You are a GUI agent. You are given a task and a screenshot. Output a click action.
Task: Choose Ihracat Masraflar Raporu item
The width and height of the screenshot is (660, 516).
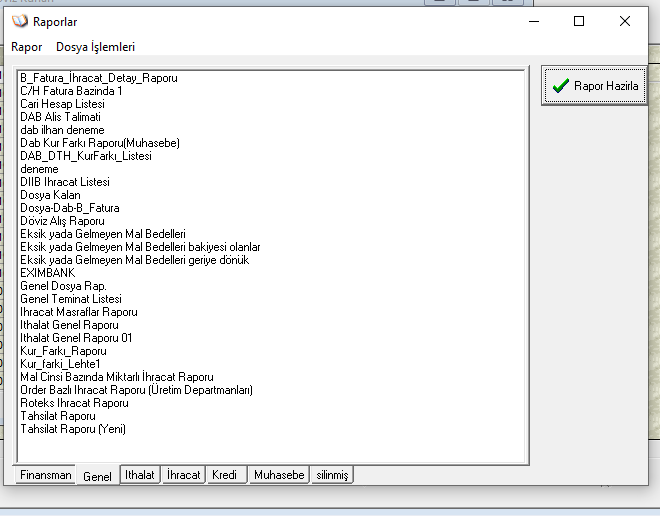pos(79,312)
